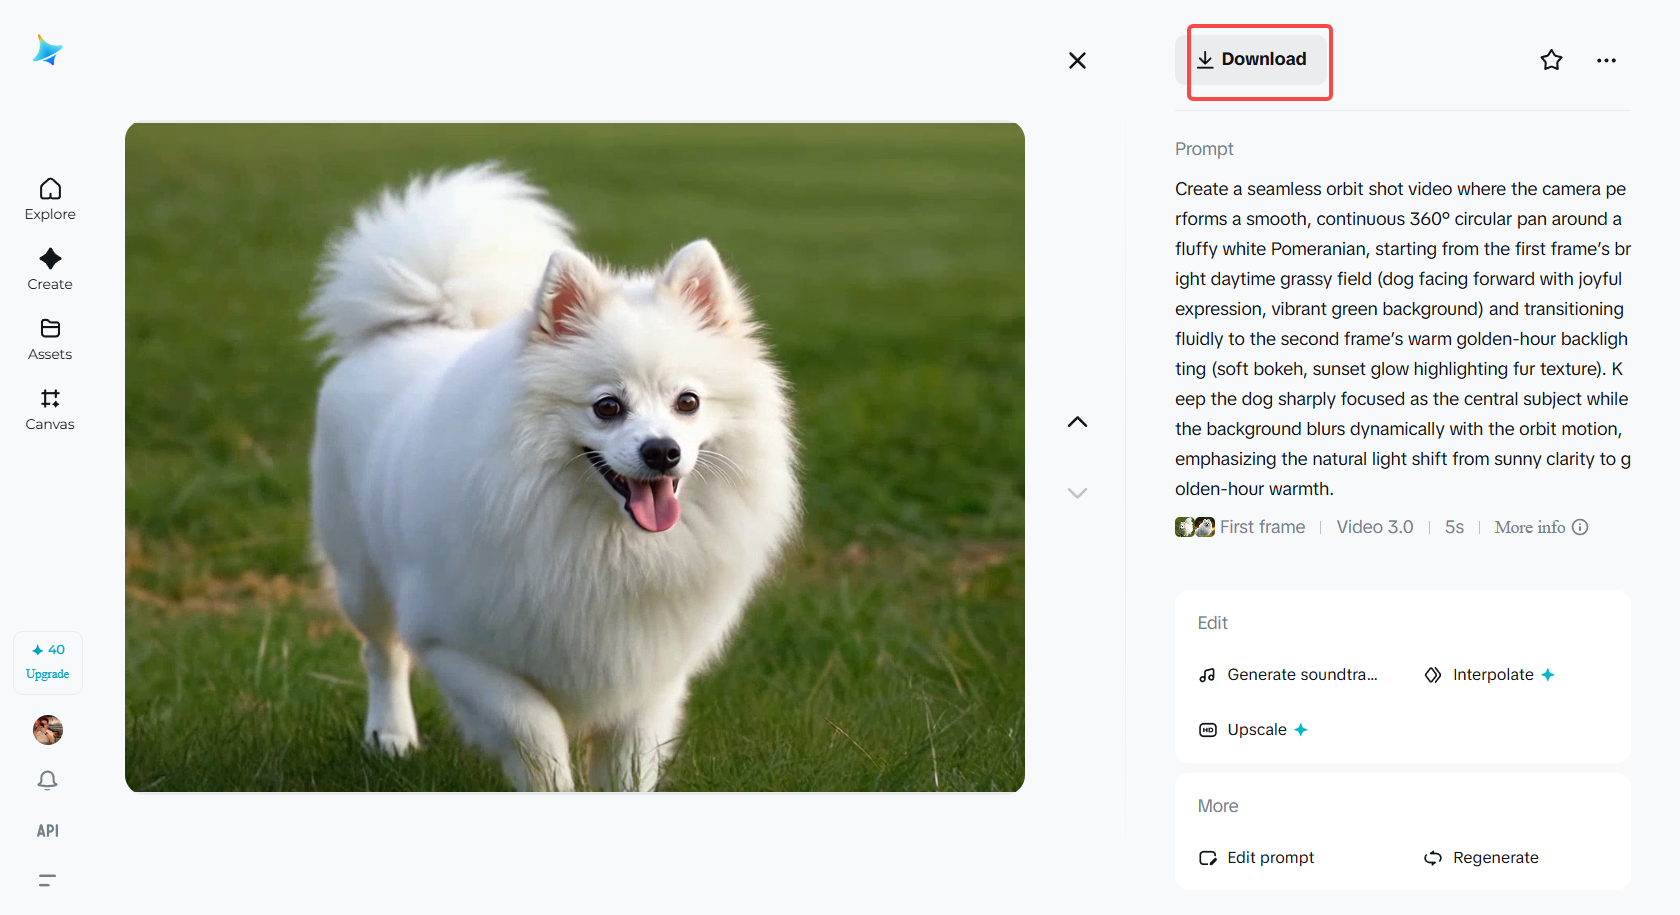Expand the sidebar menu icon at bottom
Viewport: 1680px width, 915px height.
[x=47, y=880]
